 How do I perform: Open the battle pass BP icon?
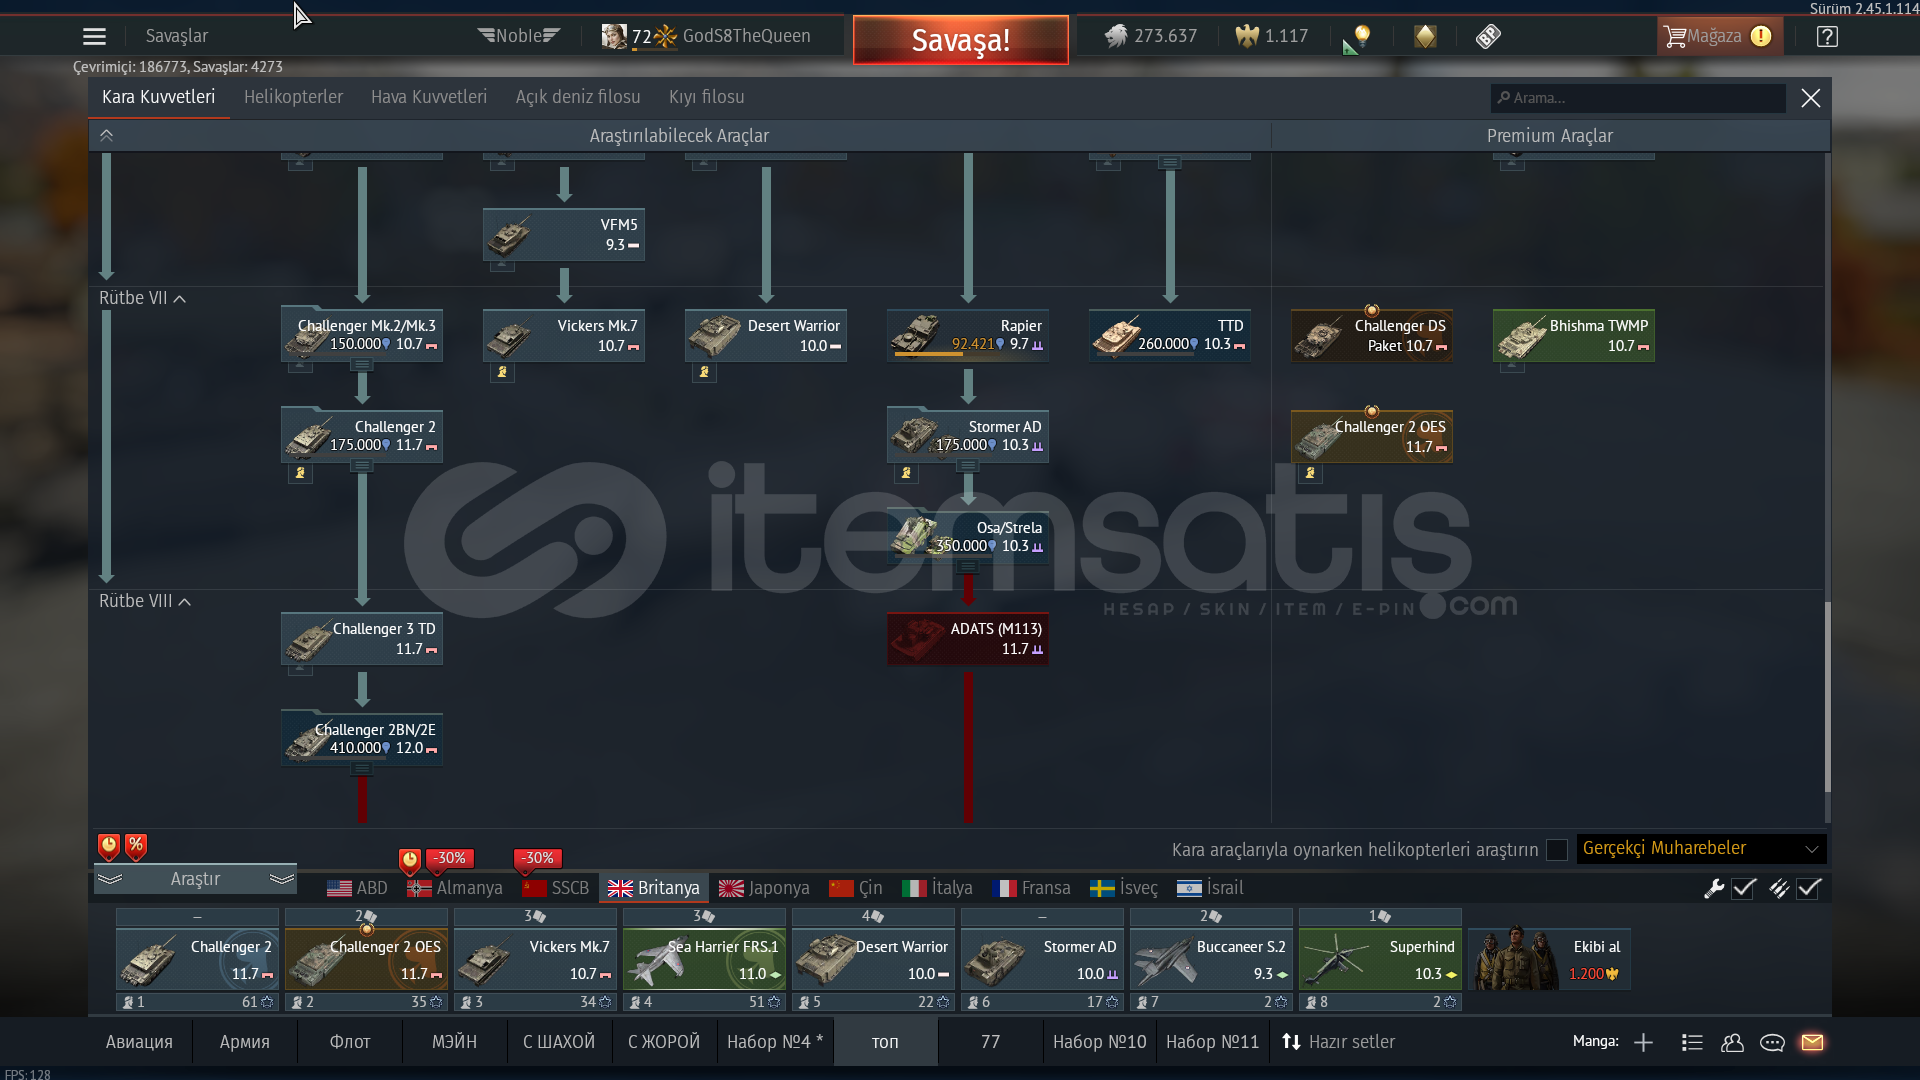click(1488, 37)
